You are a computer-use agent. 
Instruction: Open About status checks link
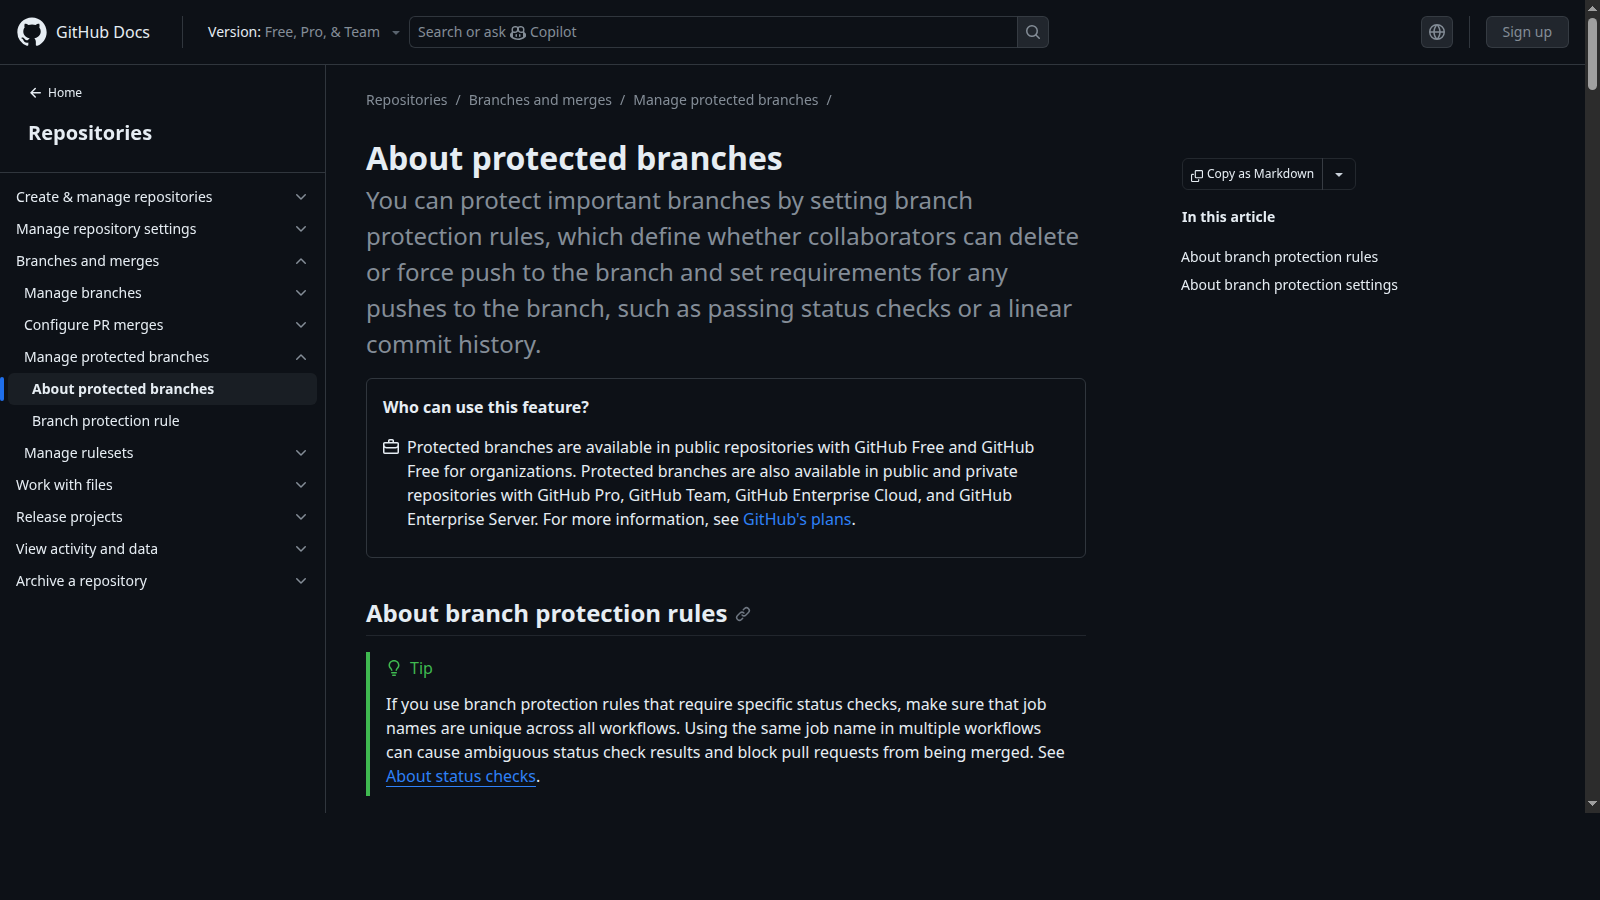pos(461,776)
